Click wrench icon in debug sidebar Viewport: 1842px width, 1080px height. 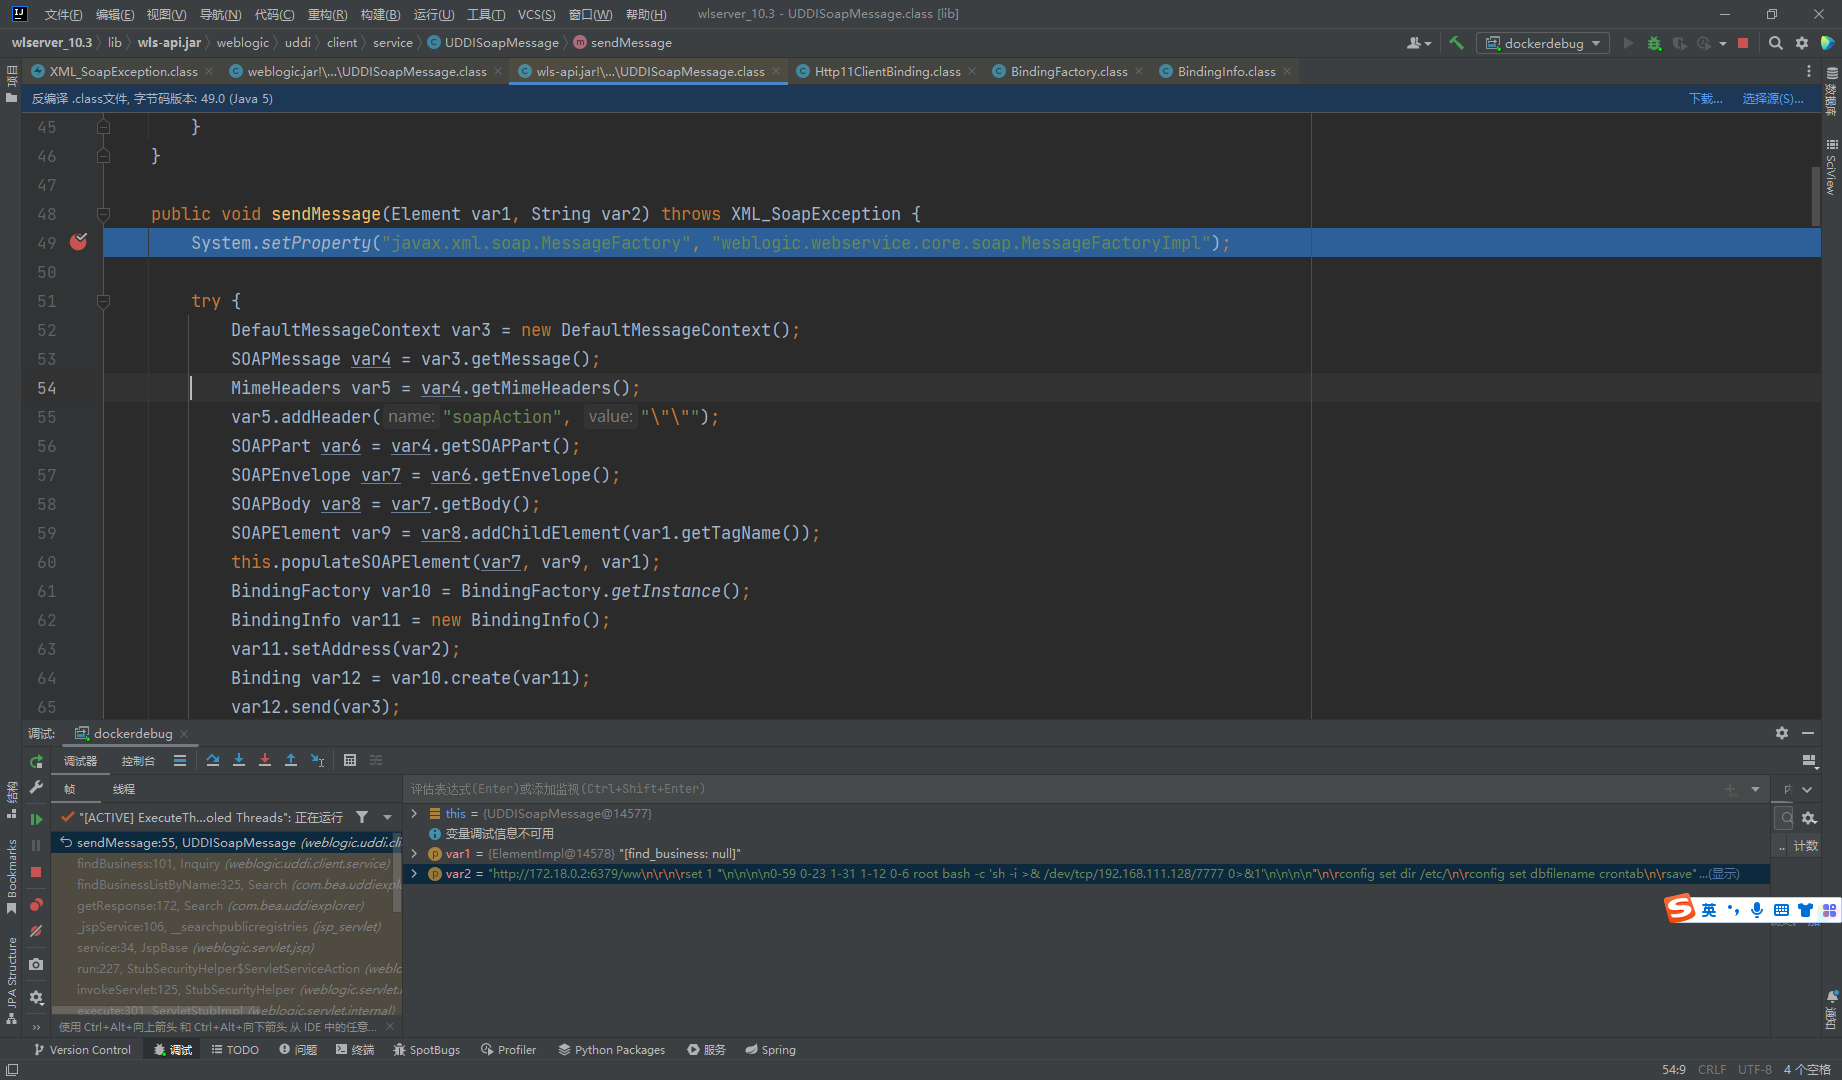pyautogui.click(x=36, y=788)
